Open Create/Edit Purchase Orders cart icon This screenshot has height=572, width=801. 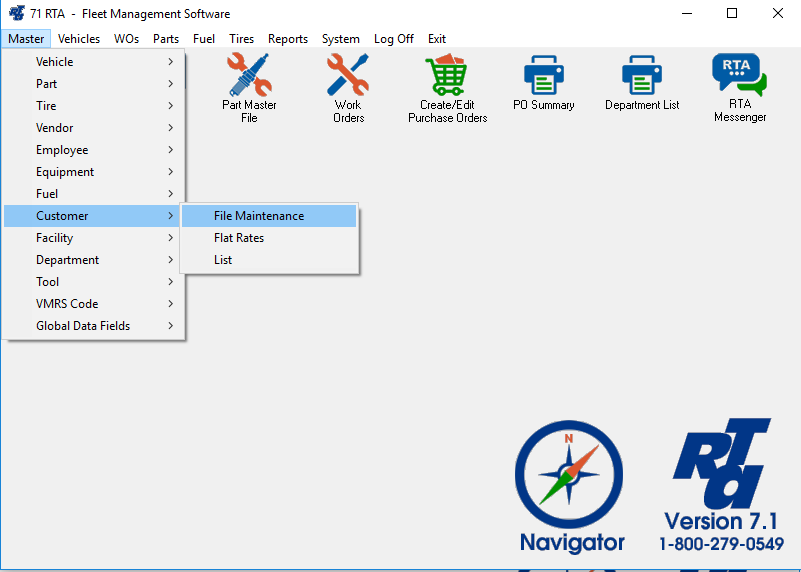tap(447, 76)
